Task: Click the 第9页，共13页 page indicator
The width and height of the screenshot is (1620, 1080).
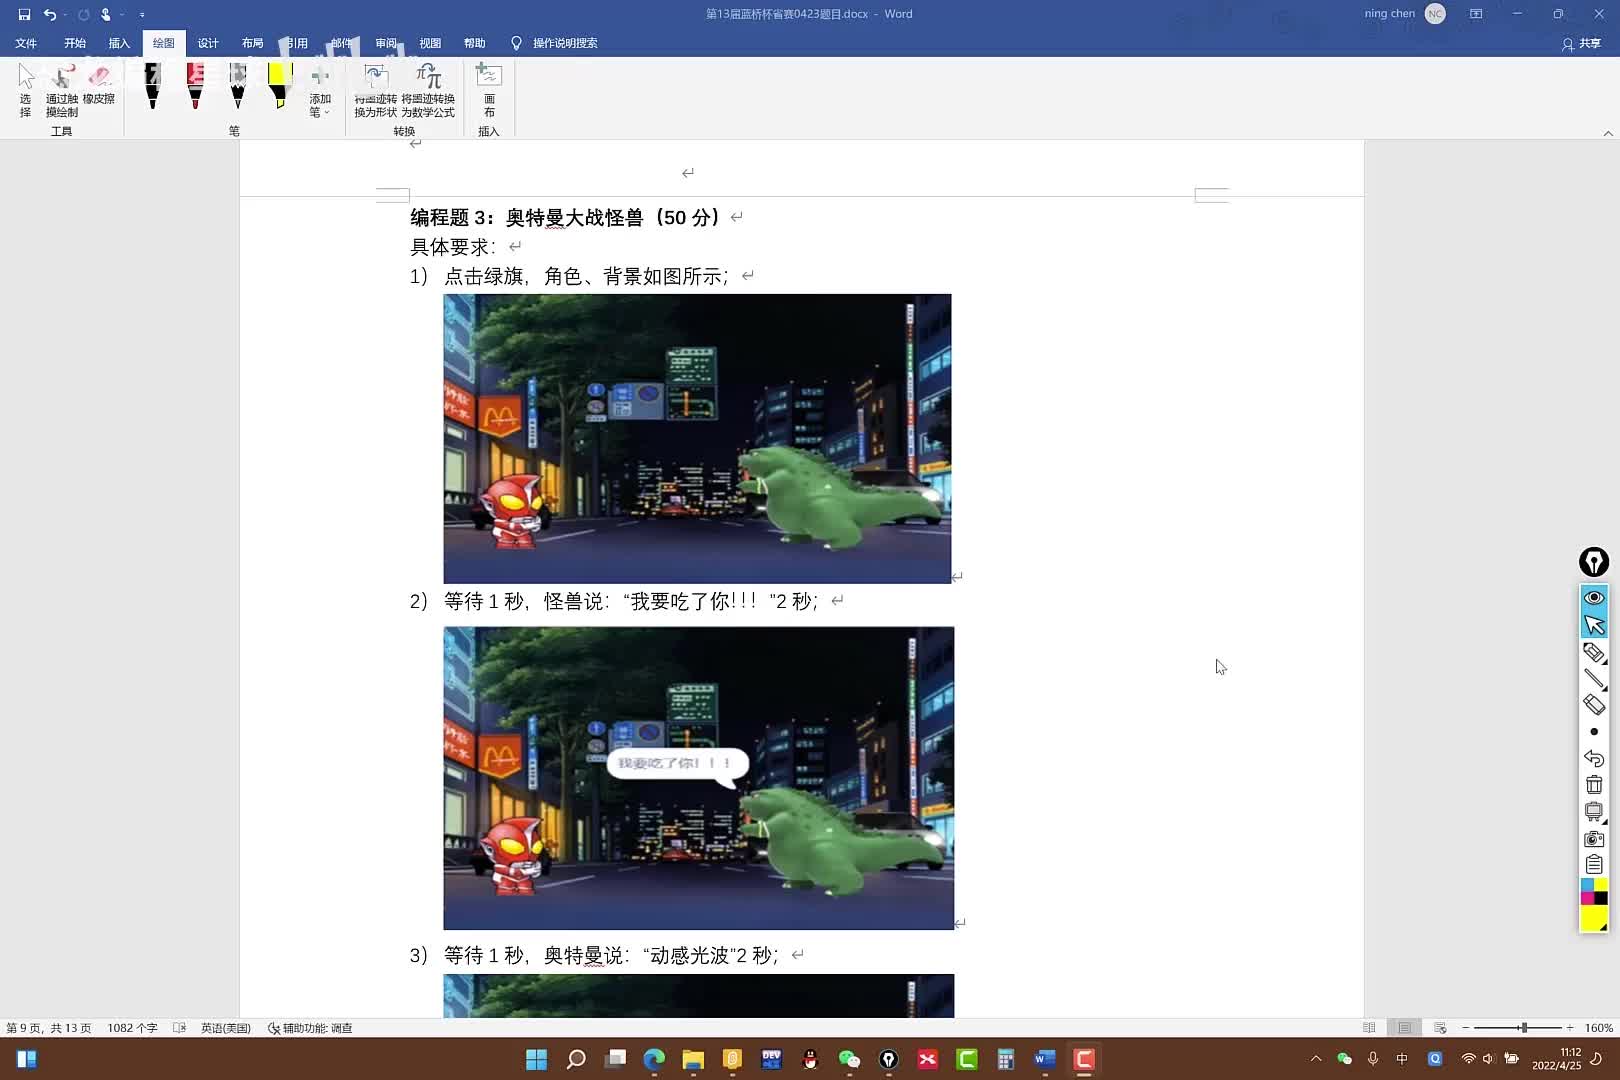Action: (x=48, y=1028)
